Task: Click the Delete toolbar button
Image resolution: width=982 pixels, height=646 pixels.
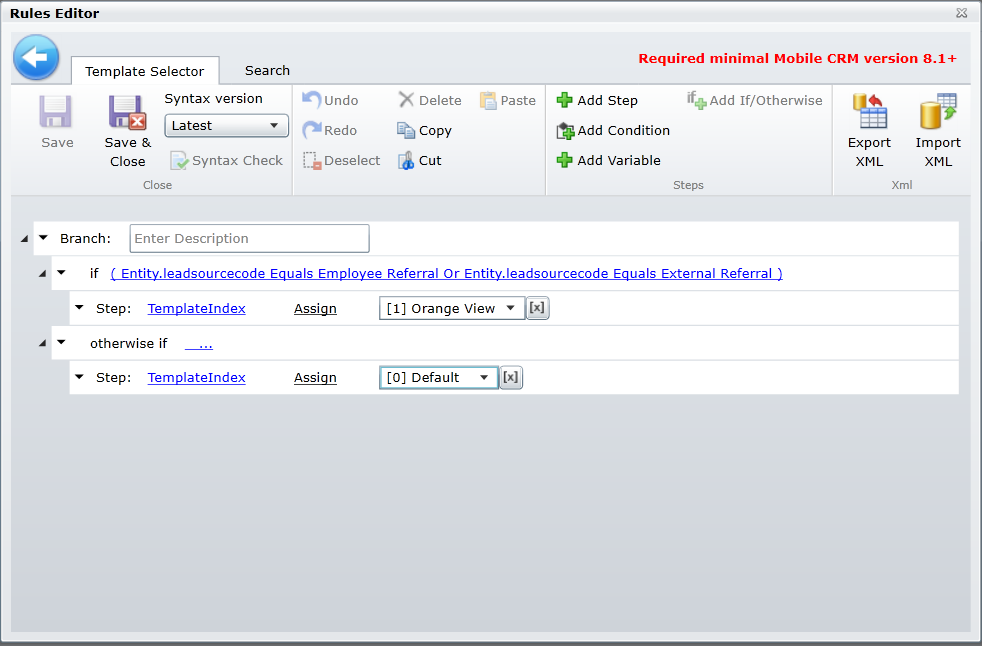Action: (430, 100)
